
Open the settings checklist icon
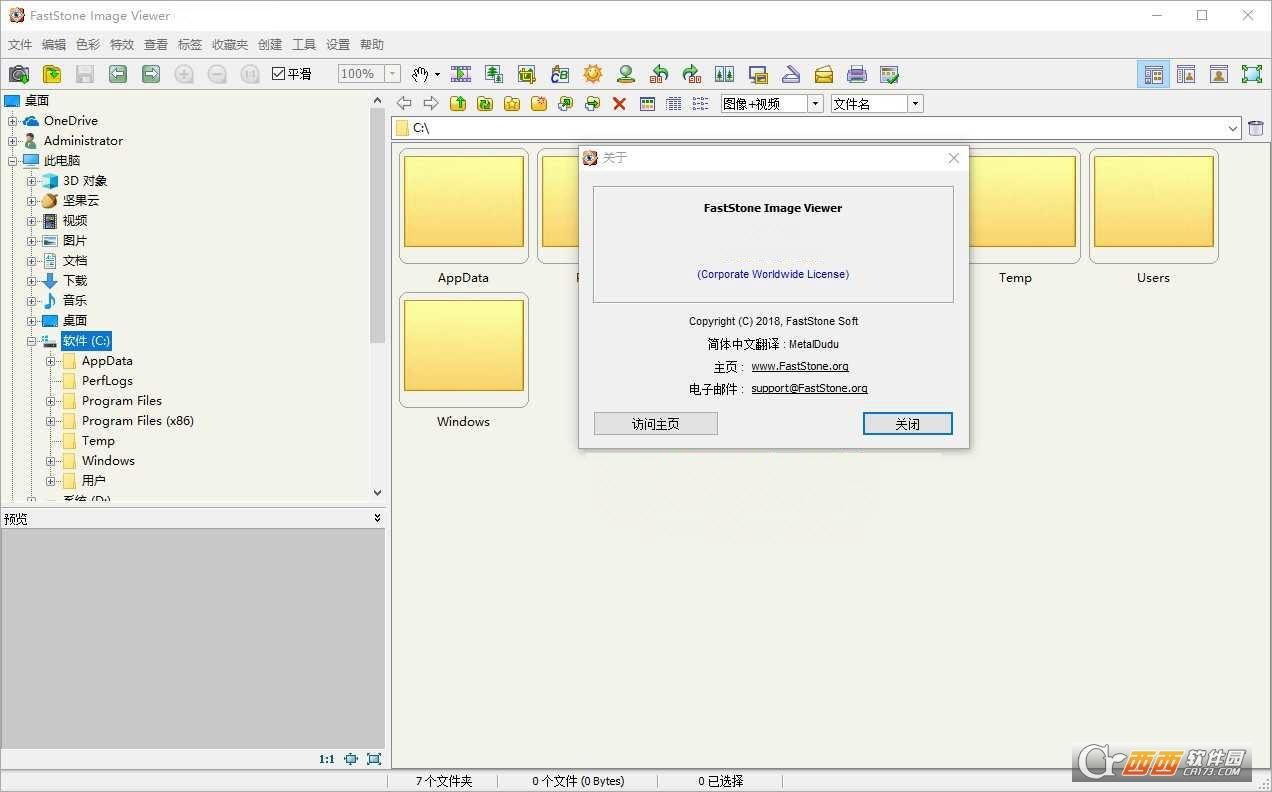tap(889, 74)
